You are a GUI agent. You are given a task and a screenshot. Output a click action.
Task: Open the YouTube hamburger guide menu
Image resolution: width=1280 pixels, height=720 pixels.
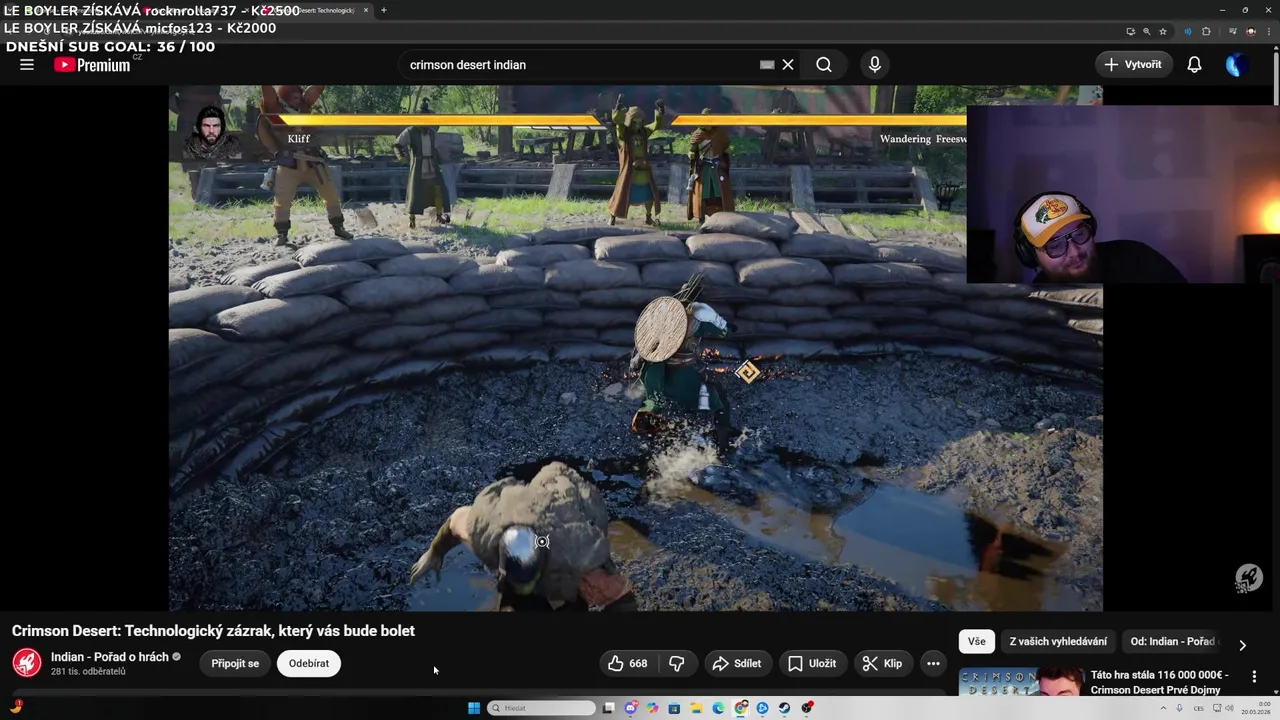click(27, 64)
